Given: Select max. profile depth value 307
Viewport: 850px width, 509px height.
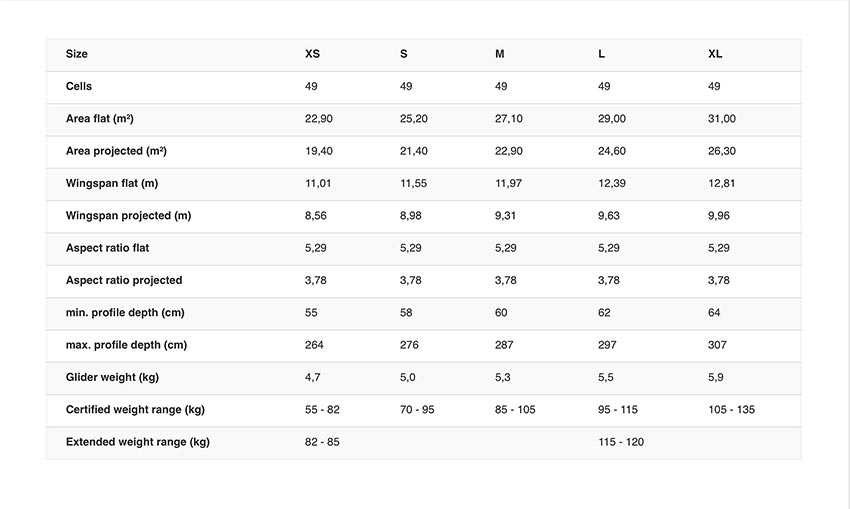Looking at the screenshot, I should point(717,345).
